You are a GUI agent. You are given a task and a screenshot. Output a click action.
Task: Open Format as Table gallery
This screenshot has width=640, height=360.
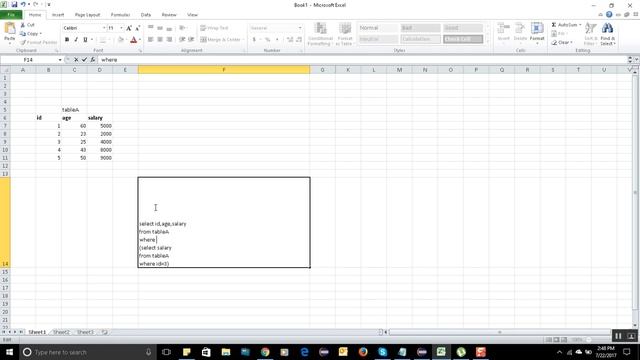pos(344,33)
